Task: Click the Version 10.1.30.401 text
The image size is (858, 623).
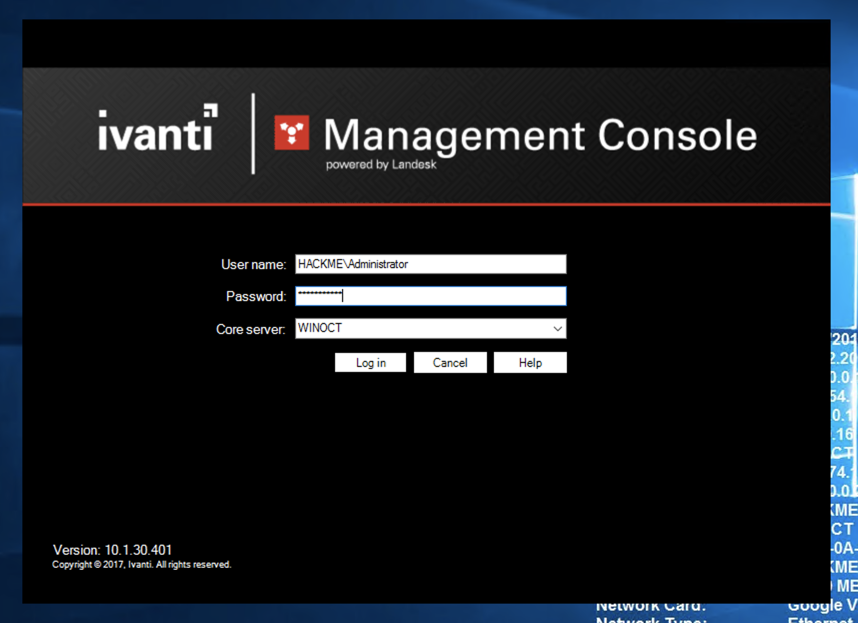Action: click(x=112, y=550)
